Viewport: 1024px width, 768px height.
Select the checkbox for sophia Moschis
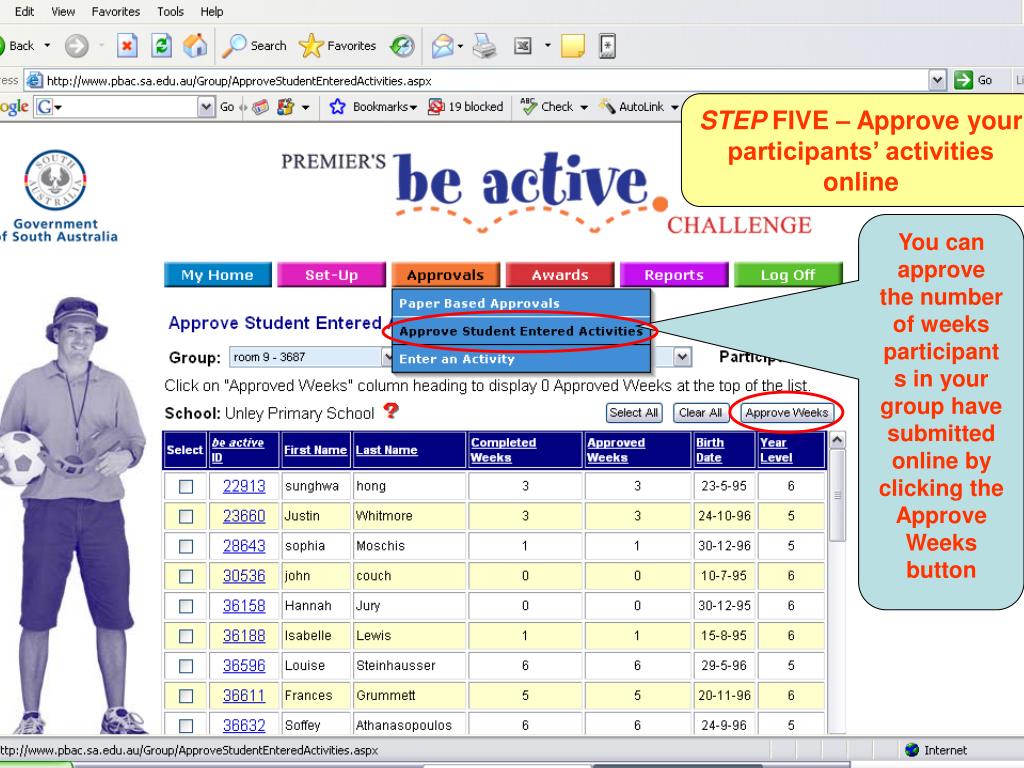[186, 547]
